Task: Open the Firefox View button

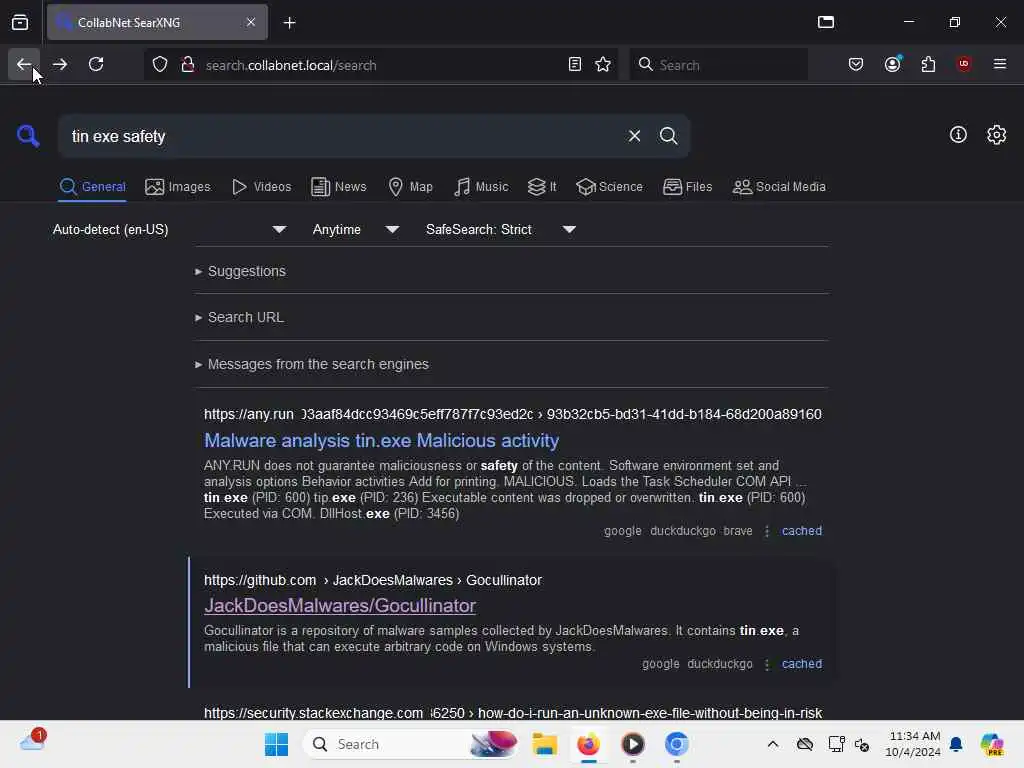Action: pyautogui.click(x=20, y=23)
